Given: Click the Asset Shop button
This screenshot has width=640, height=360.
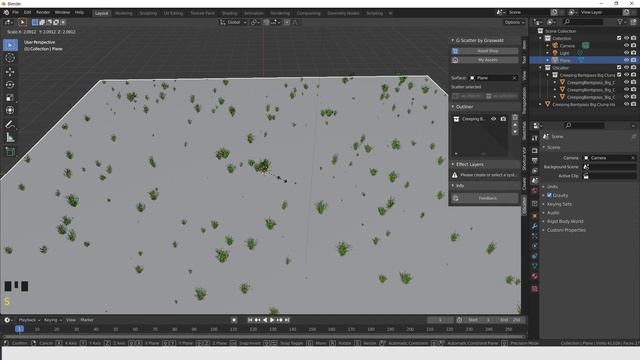Looking at the screenshot, I should coord(485,51).
